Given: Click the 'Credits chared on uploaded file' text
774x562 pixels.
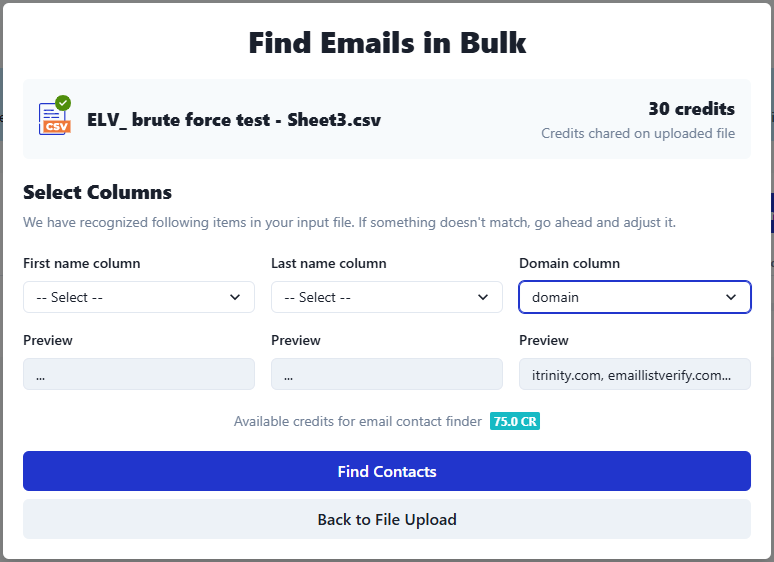Looking at the screenshot, I should [x=638, y=133].
